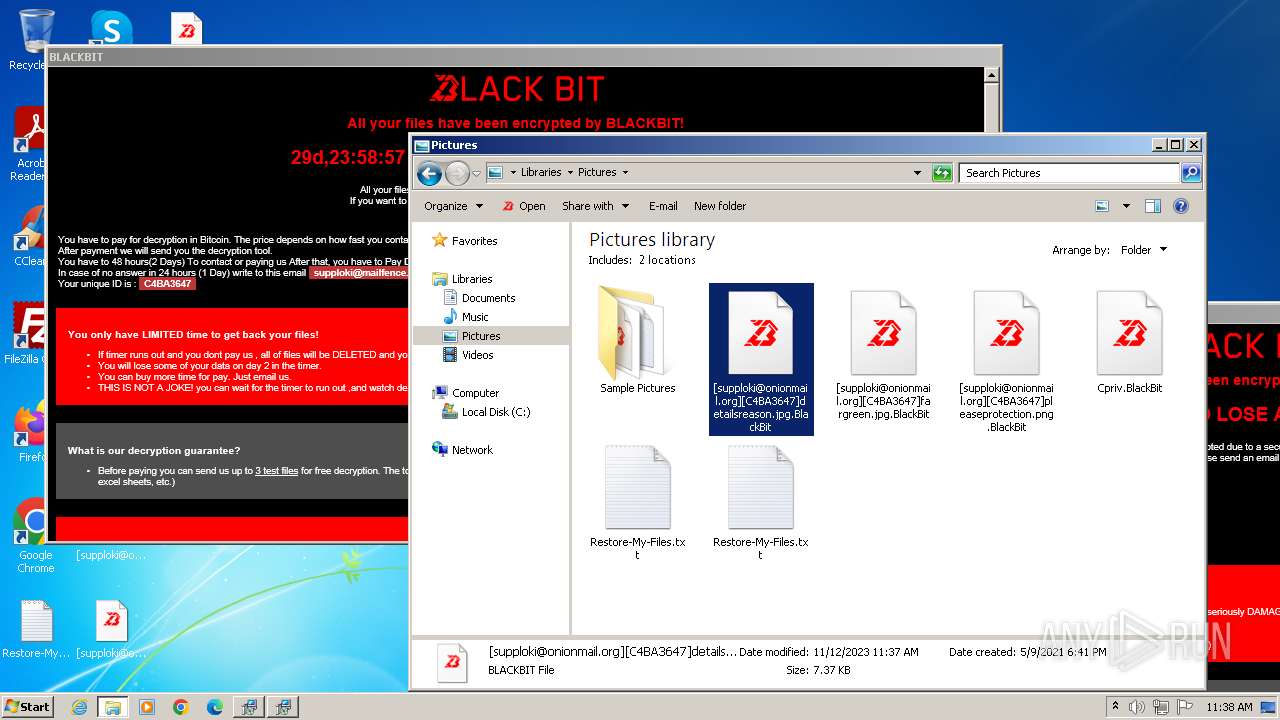The height and width of the screenshot is (720, 1280).
Task: Open Windows Media Player from taskbar
Action: 147,707
